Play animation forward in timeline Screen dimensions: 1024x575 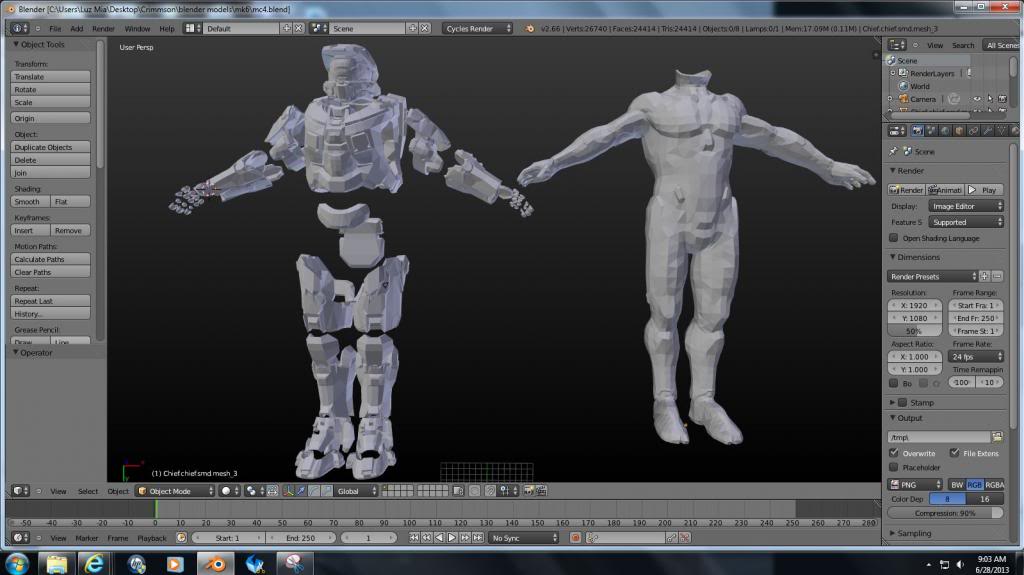(x=452, y=538)
